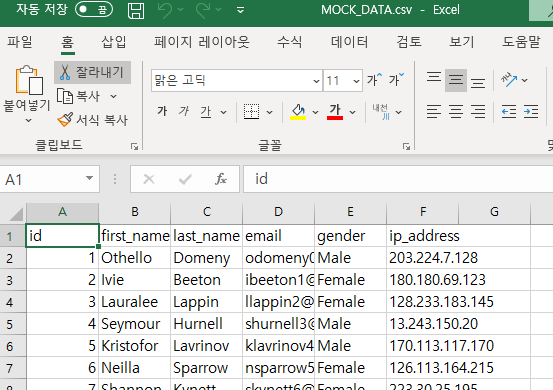The height and width of the screenshot is (390, 553).
Task: Open the 도움말 tab
Action: (521, 42)
